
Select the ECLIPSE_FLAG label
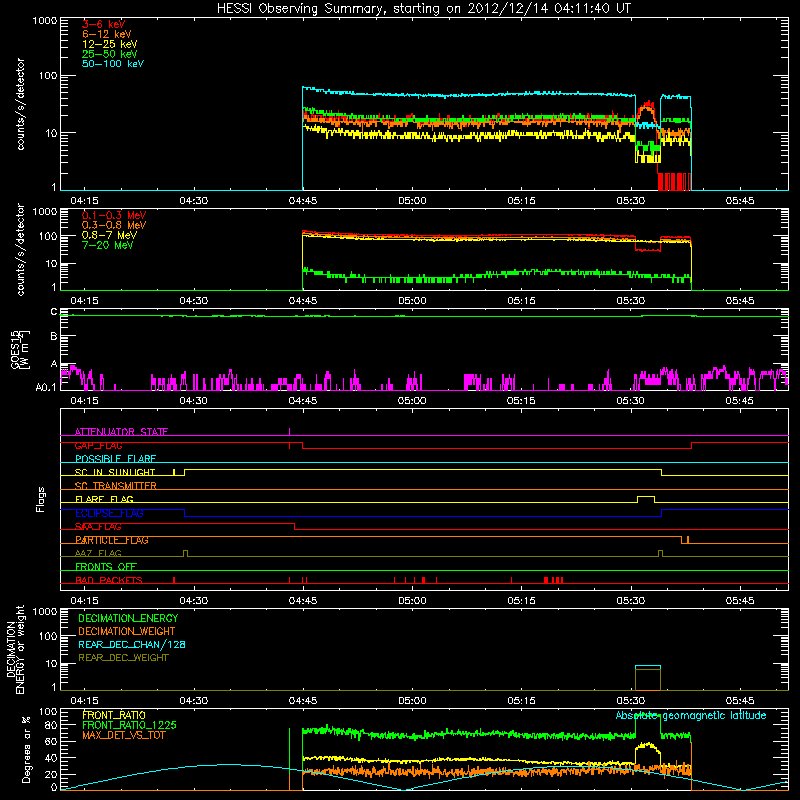109,513
